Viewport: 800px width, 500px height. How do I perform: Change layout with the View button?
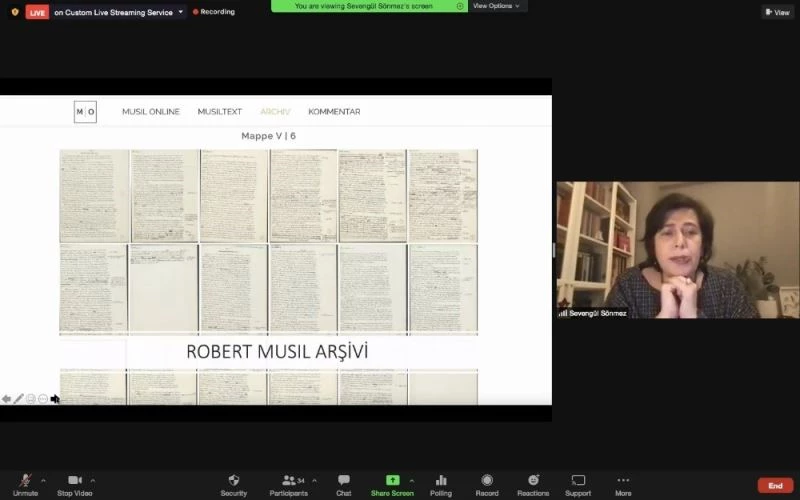click(x=777, y=12)
